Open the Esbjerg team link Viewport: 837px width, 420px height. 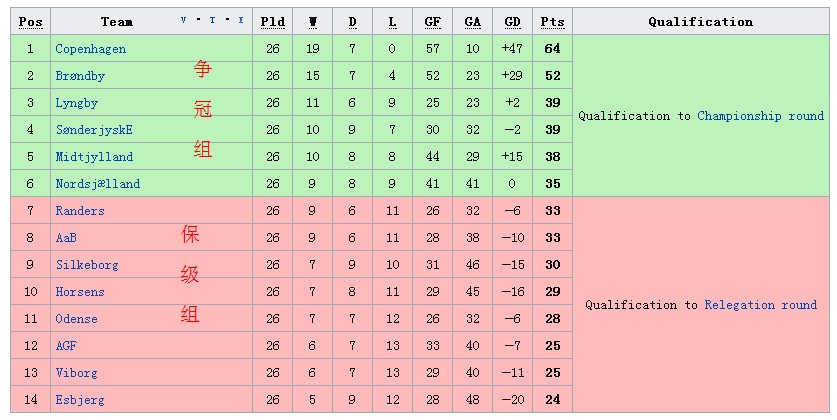click(x=80, y=400)
